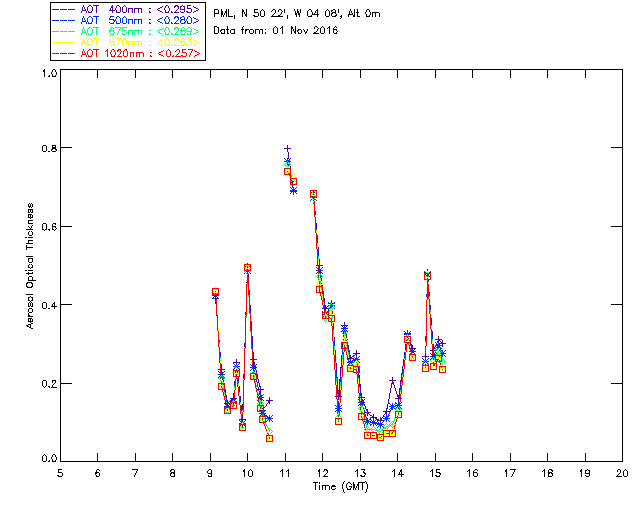Image resolution: width=640 pixels, height=512 pixels.
Task: Click the highest 400nm plus marker near 0.8
Action: click(287, 149)
